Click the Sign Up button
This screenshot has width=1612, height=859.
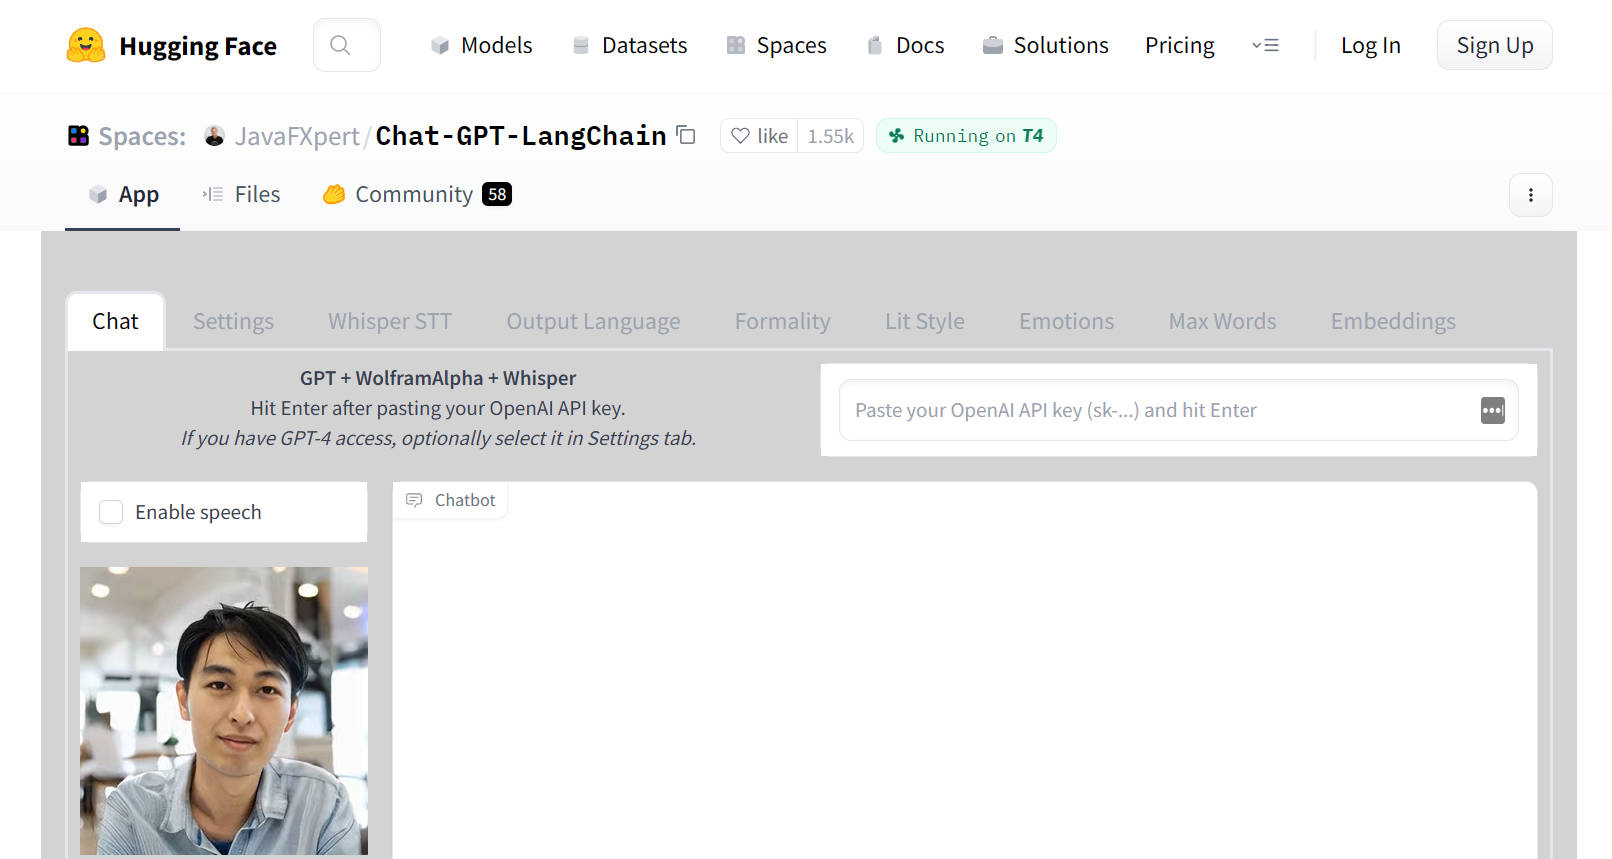pos(1494,45)
